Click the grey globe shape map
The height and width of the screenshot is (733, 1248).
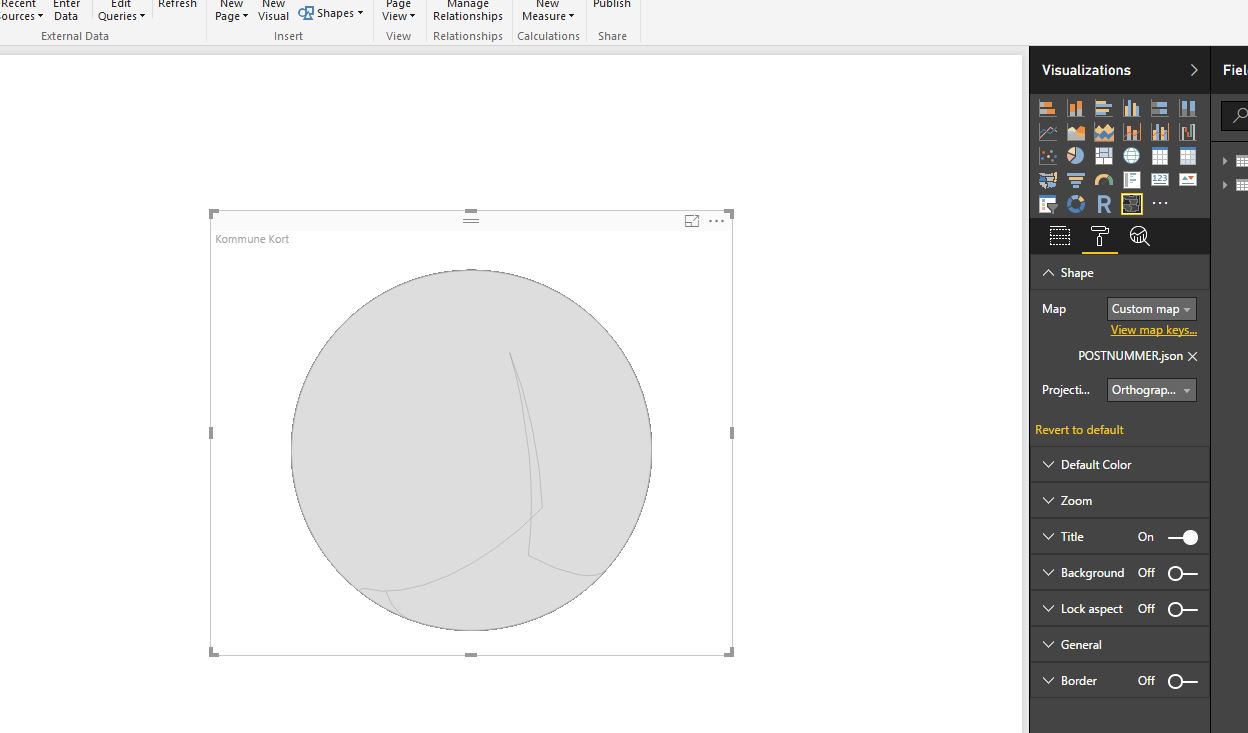coord(471,450)
